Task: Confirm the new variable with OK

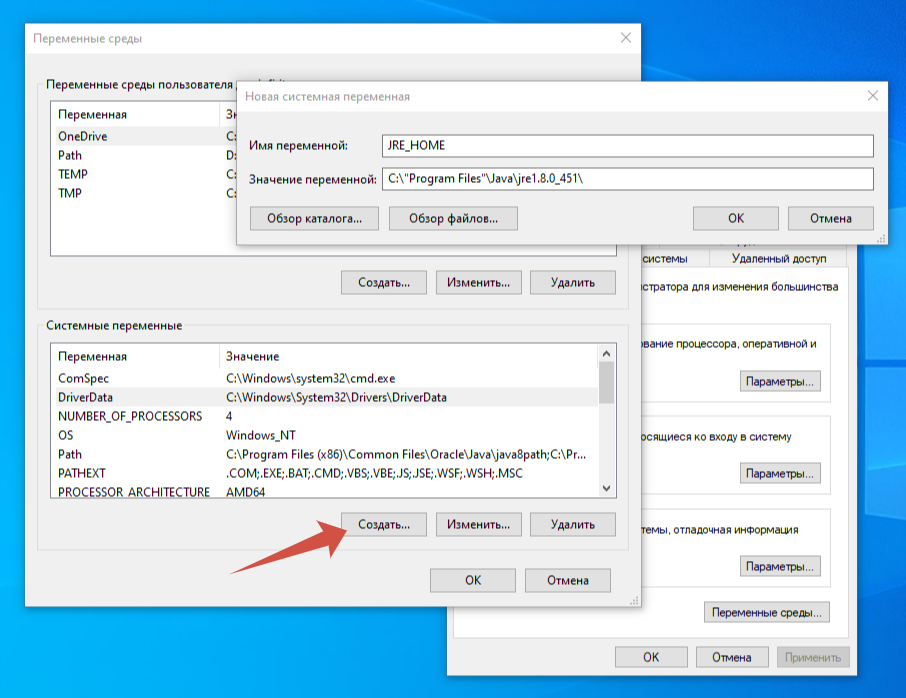Action: click(x=736, y=218)
